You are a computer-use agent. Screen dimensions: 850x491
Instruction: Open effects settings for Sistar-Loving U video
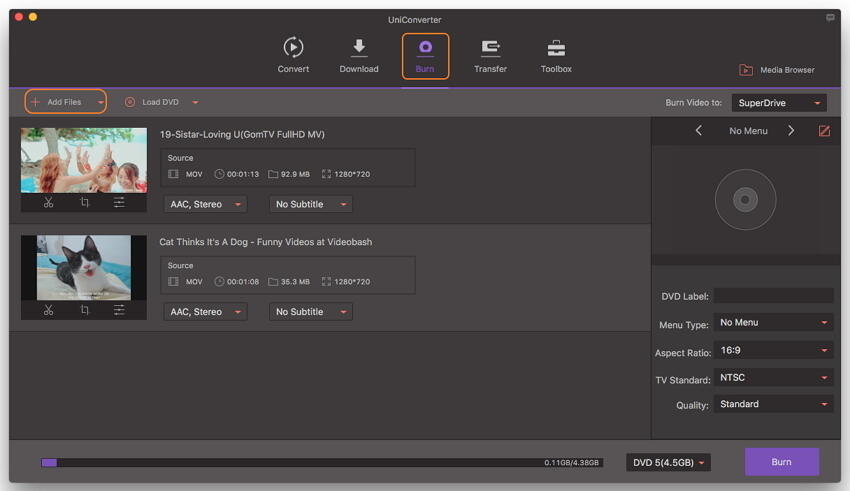click(119, 203)
